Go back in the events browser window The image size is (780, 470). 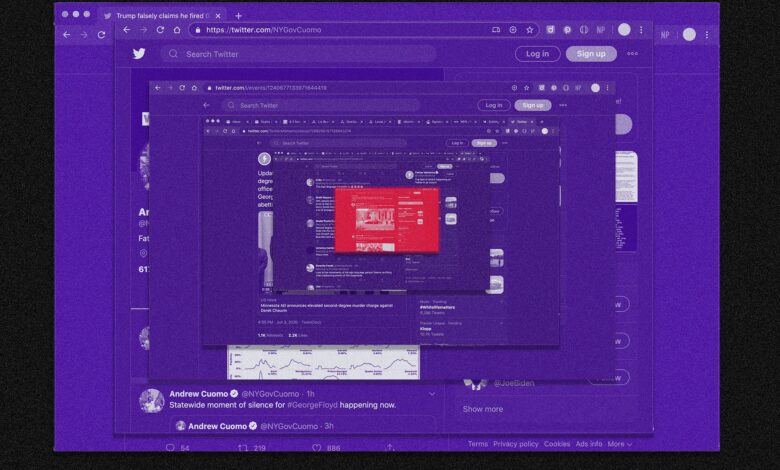pos(158,88)
